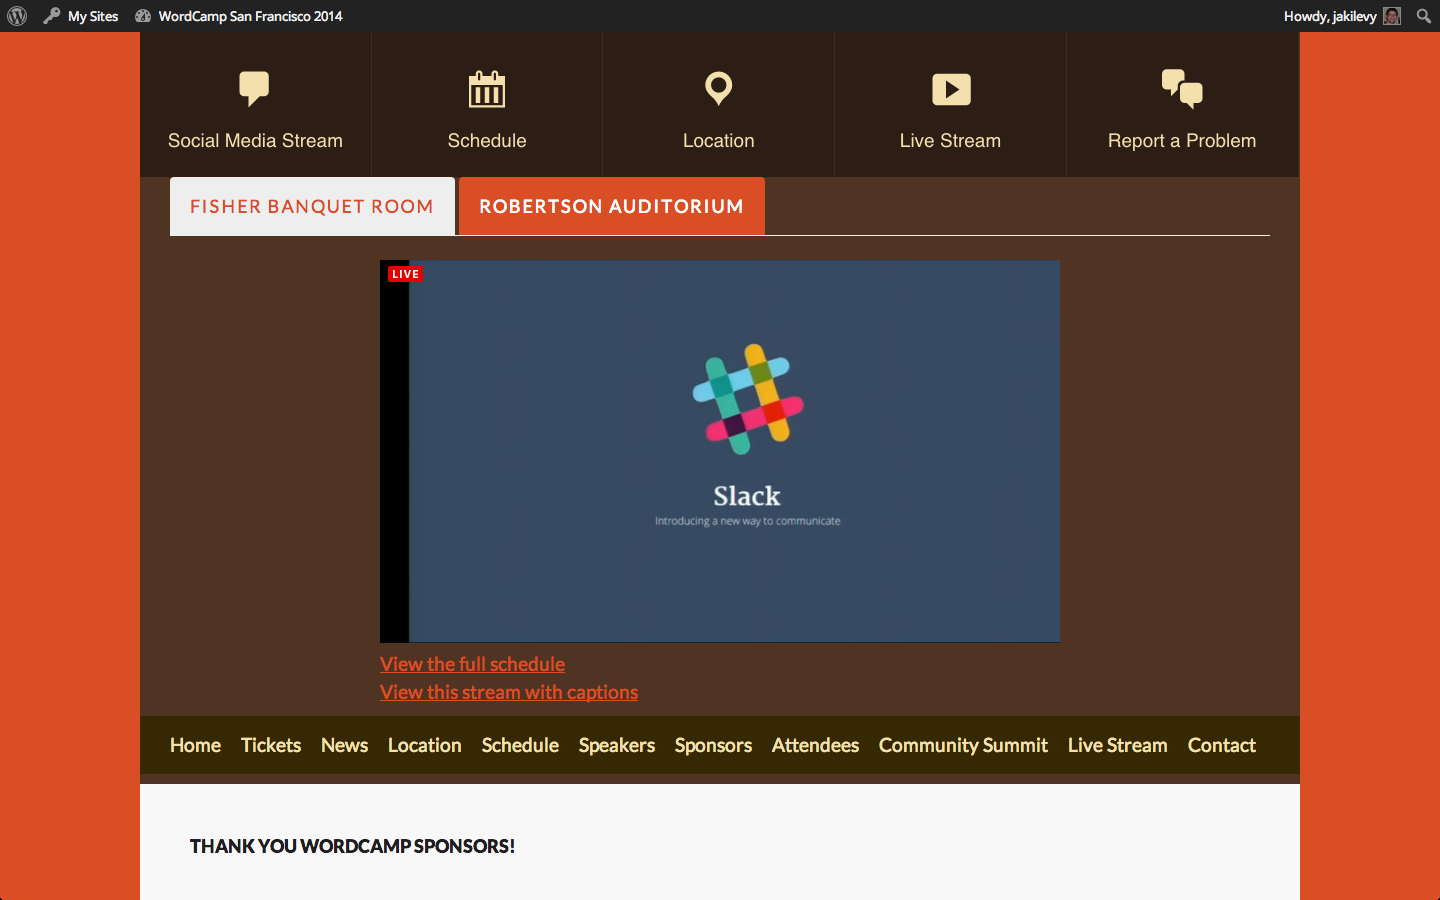Click View this stream with captions
The image size is (1440, 900).
508,692
